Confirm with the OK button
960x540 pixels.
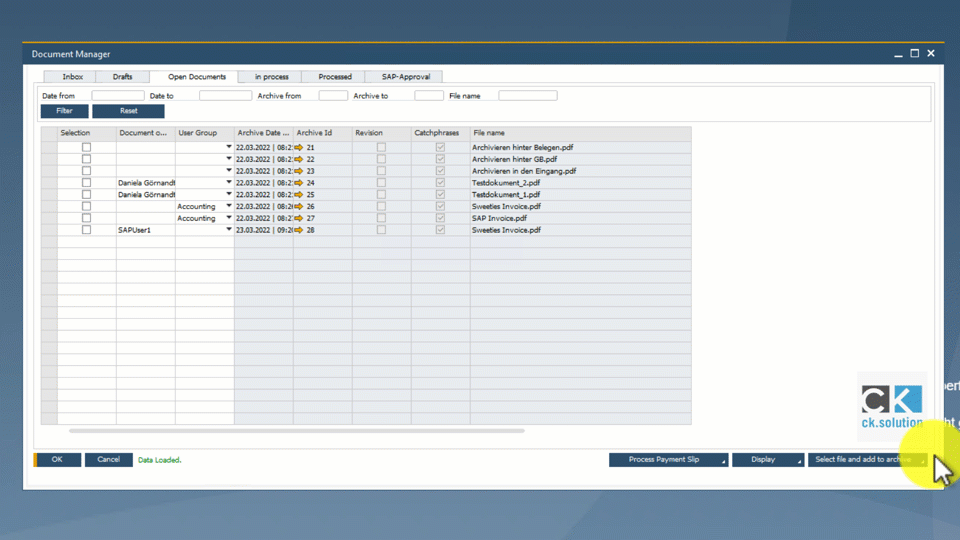(57, 460)
